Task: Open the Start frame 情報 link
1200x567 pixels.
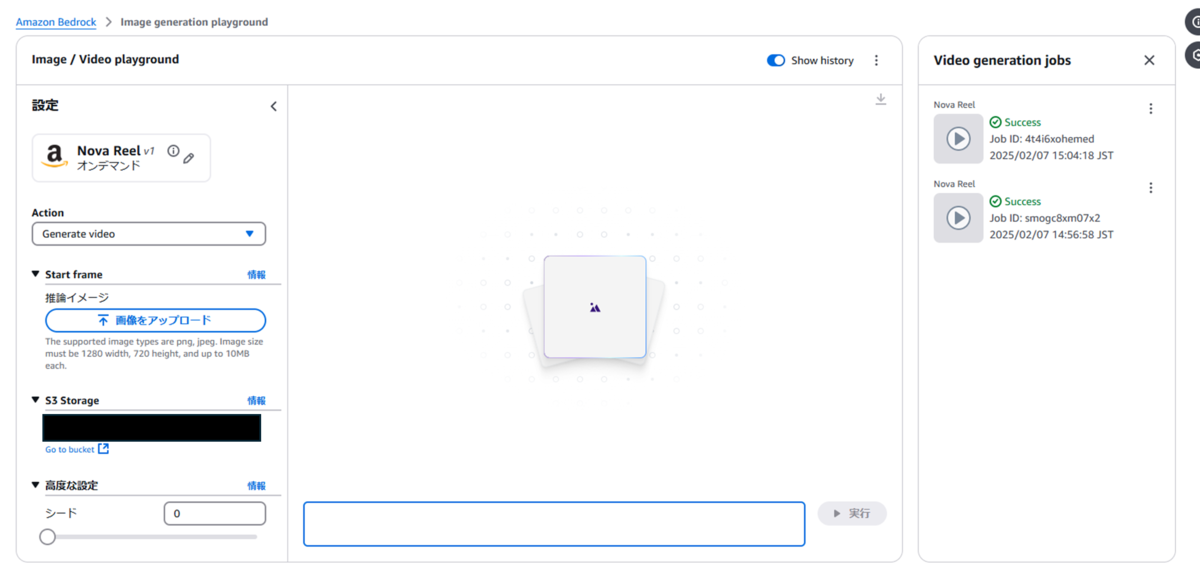Action: 257,275
